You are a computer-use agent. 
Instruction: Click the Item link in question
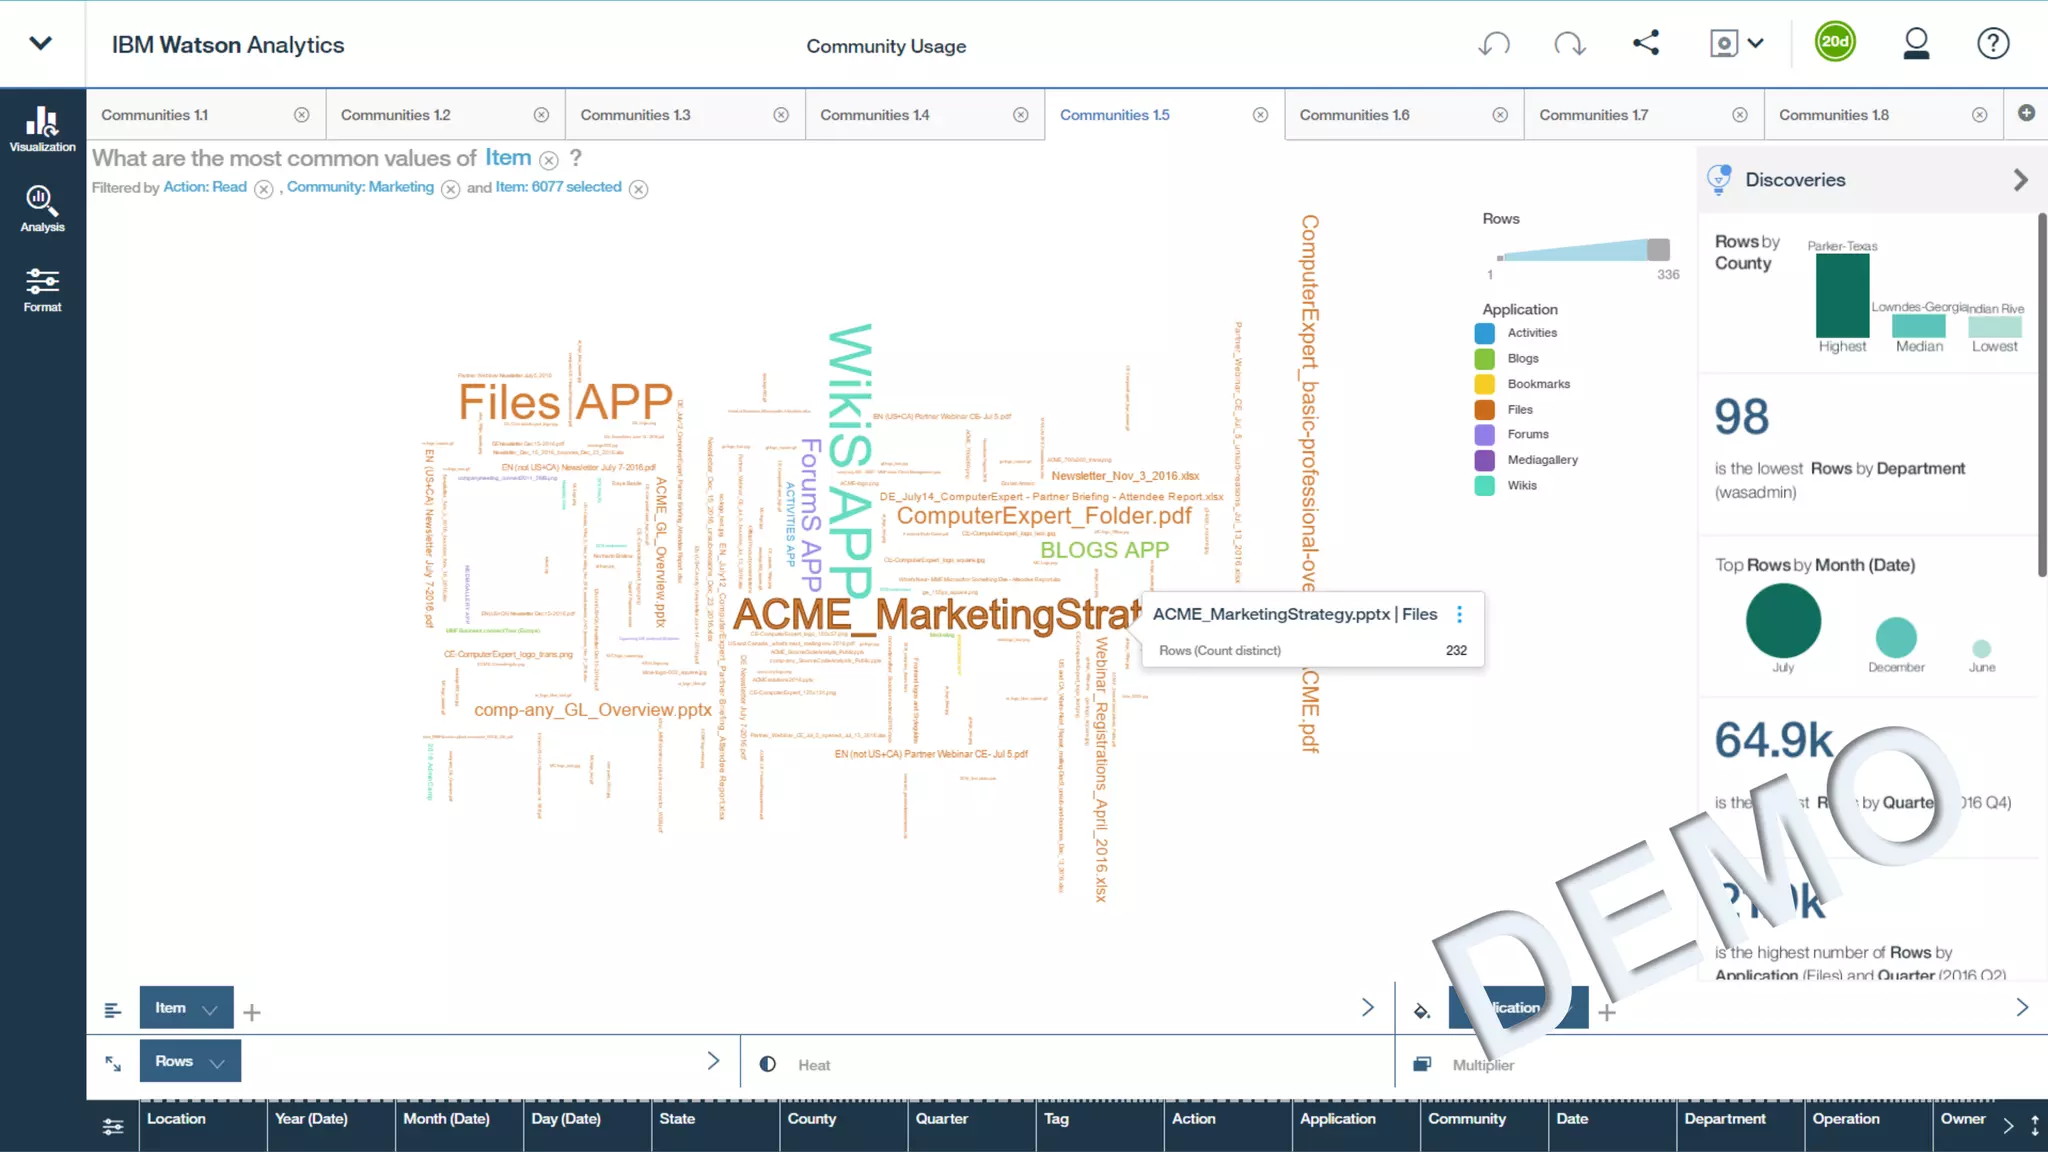click(508, 157)
